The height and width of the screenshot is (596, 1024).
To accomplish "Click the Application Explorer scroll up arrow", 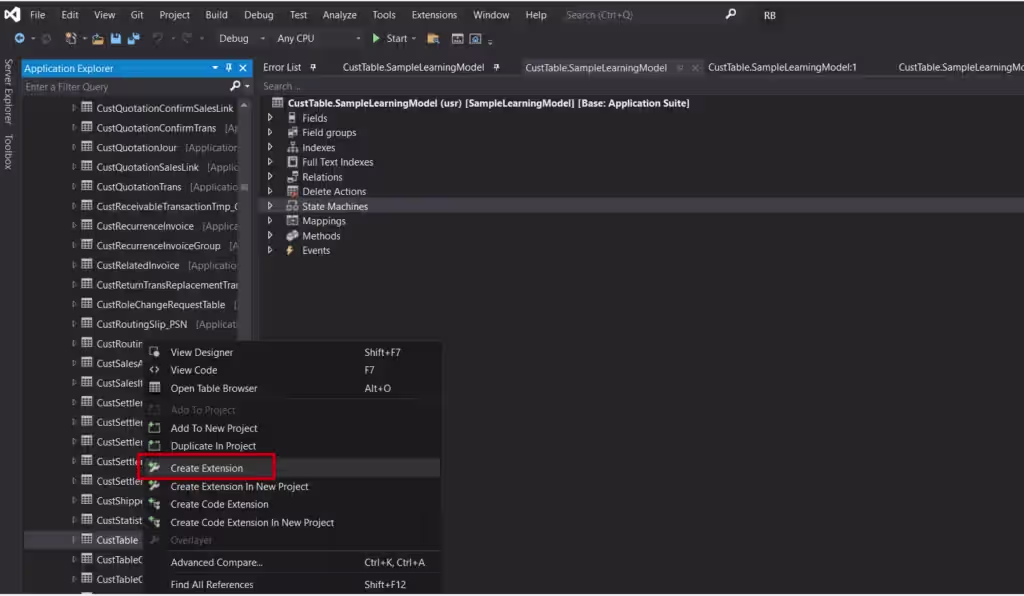I will click(244, 105).
